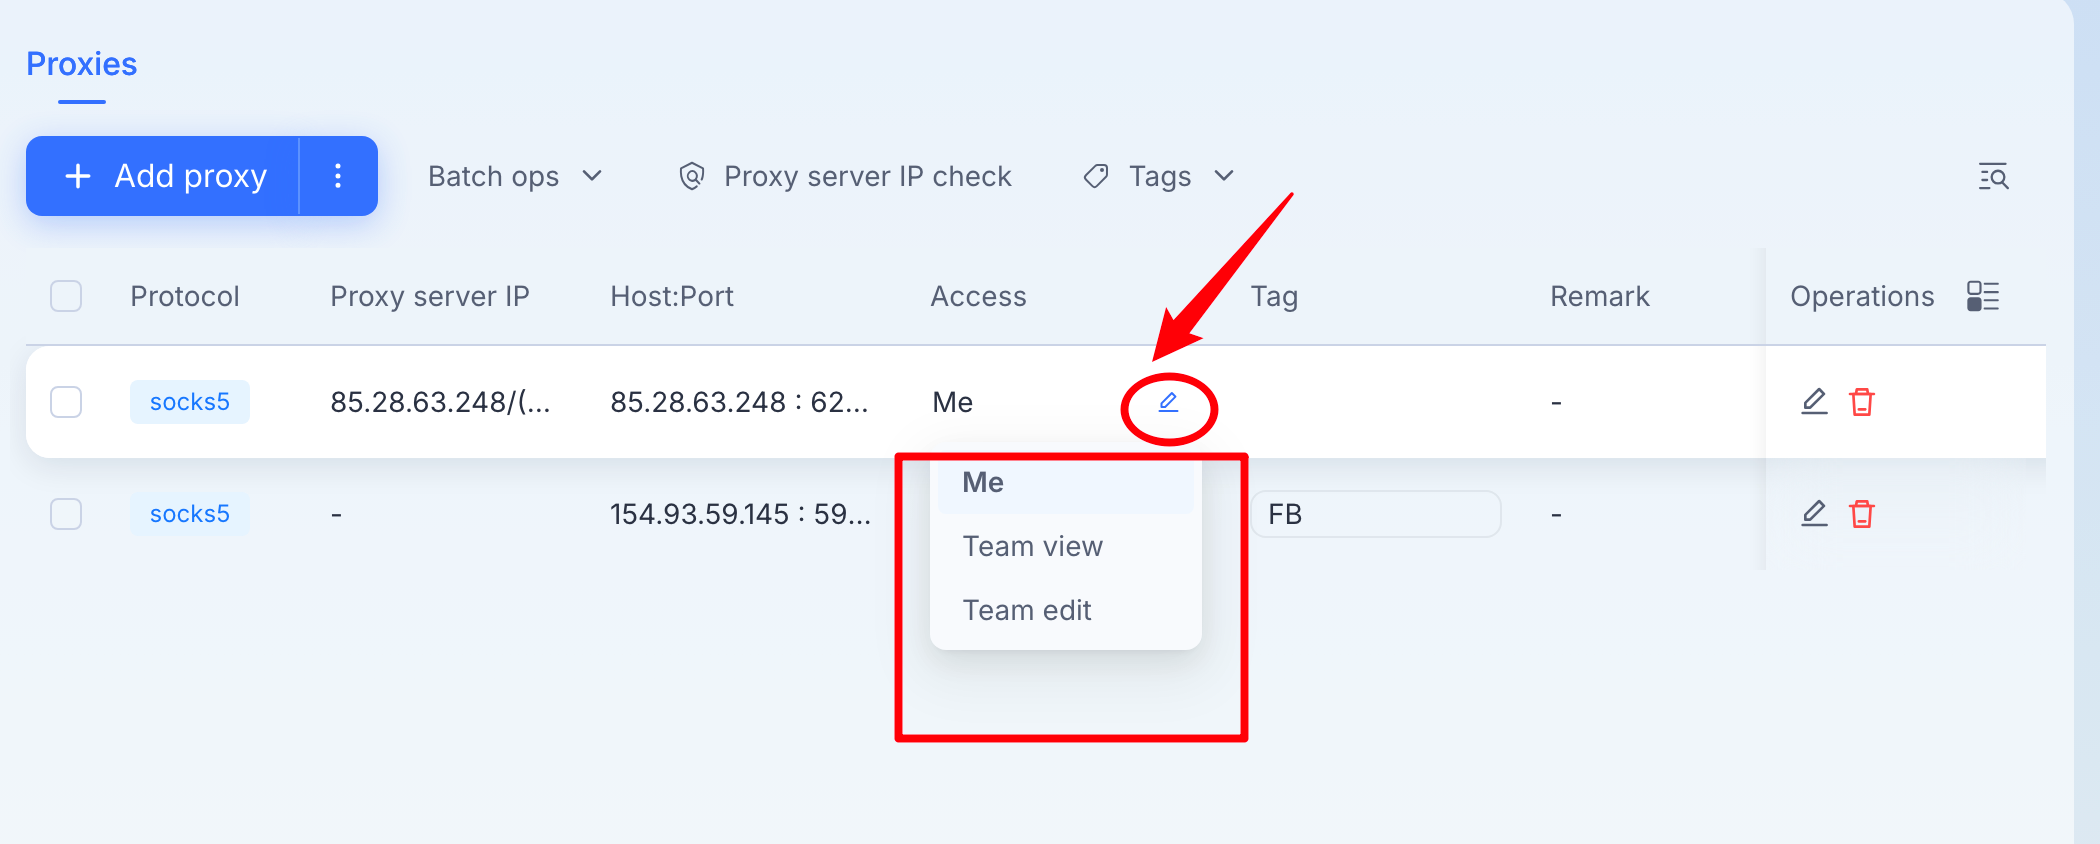Open the search filter icon at top right
This screenshot has height=844, width=2100.
1994,176
